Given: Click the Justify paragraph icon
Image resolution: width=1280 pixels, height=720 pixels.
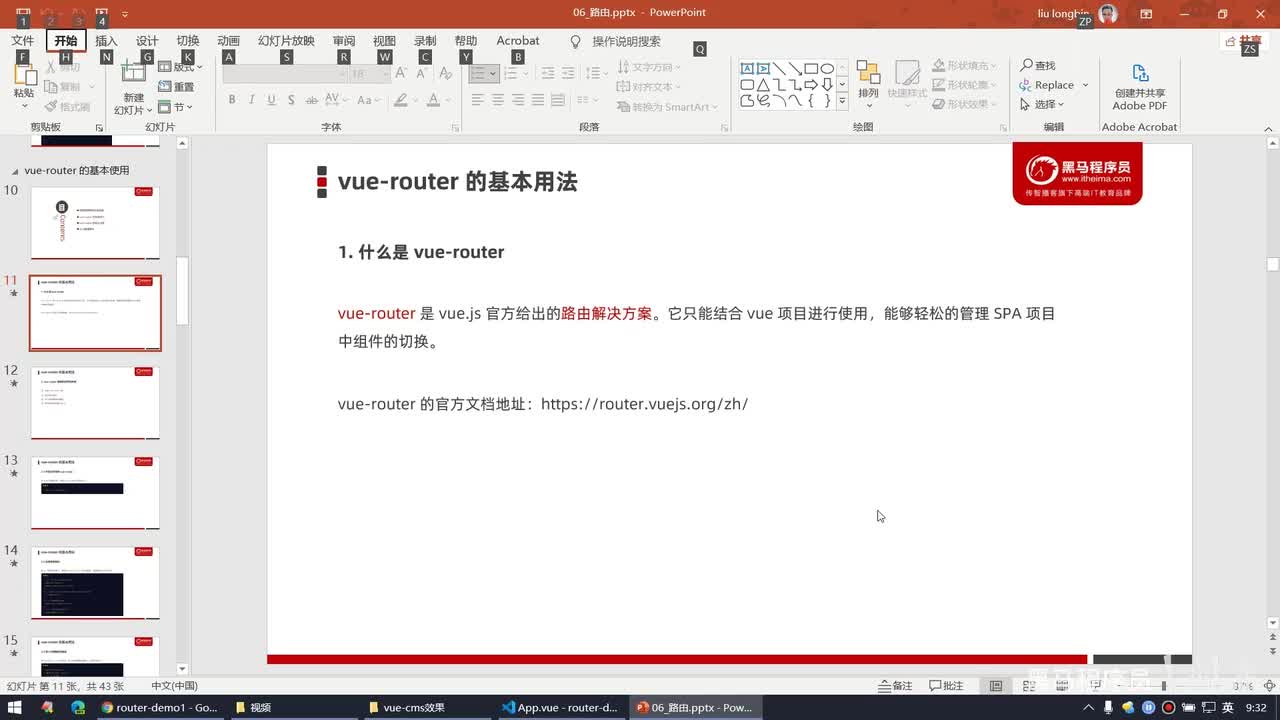Looking at the screenshot, I should (538, 100).
